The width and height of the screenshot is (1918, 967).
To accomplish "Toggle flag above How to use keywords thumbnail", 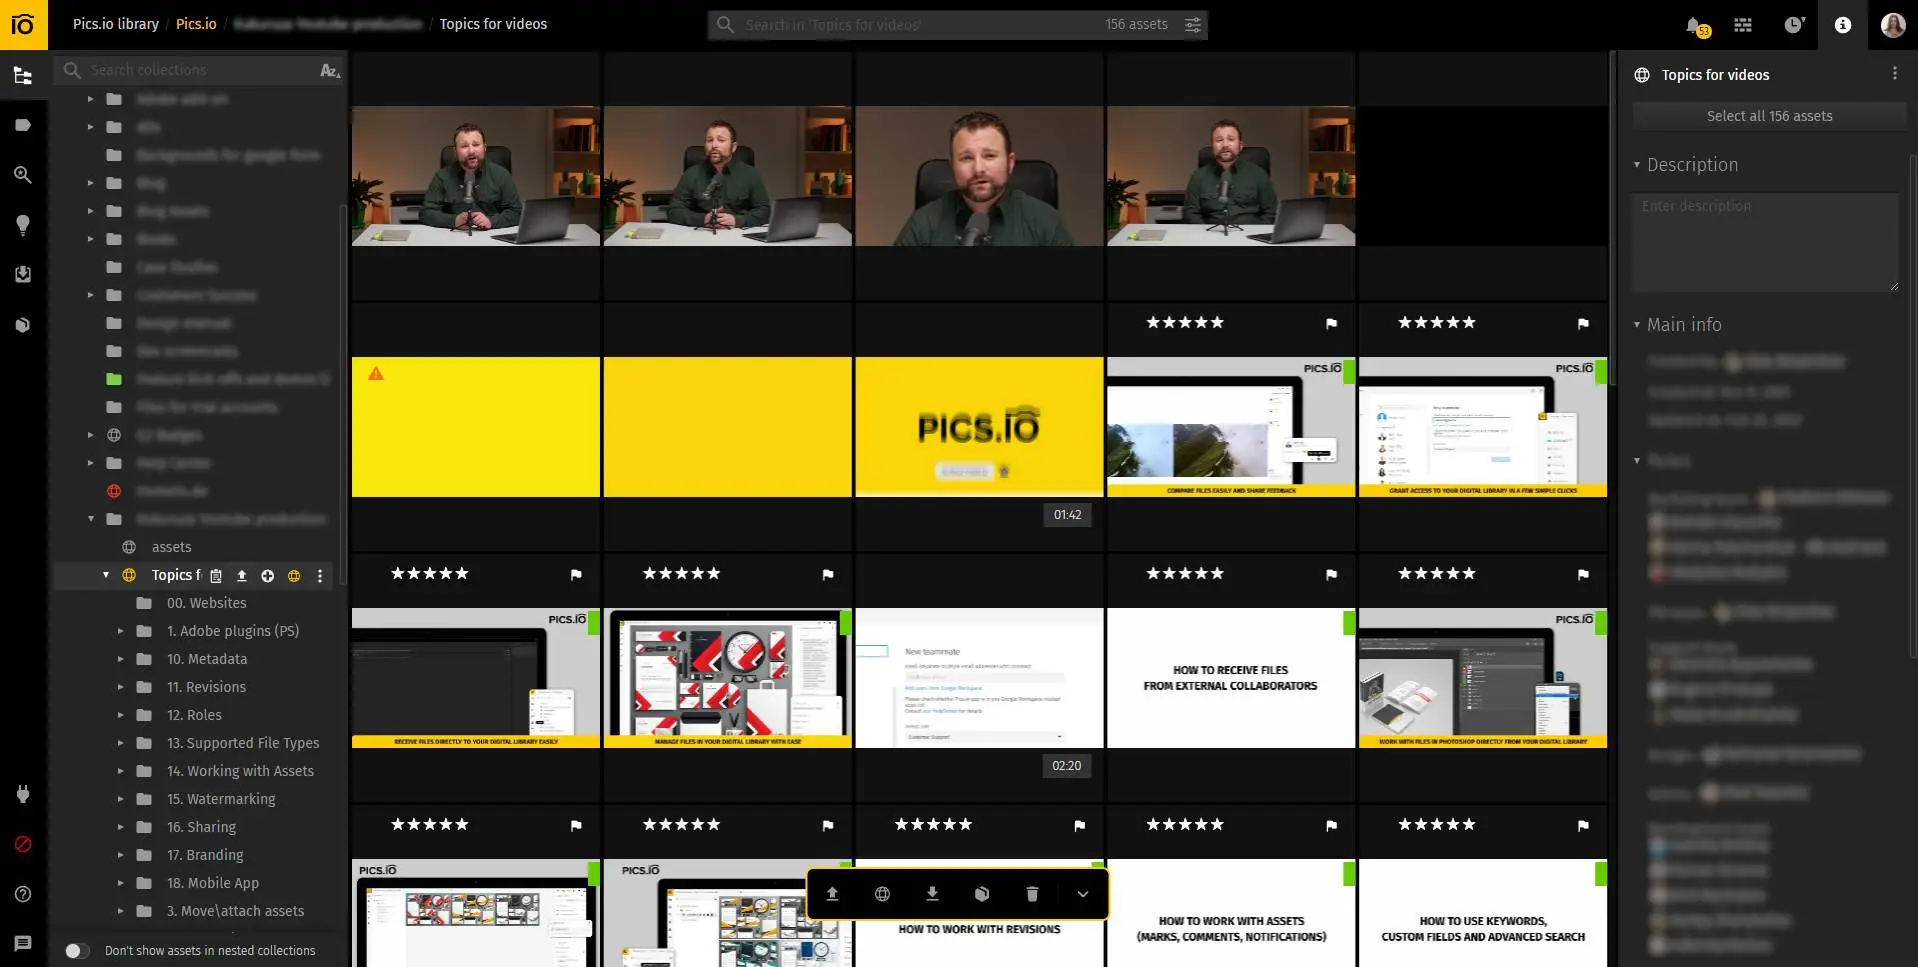I will pyautogui.click(x=1583, y=825).
